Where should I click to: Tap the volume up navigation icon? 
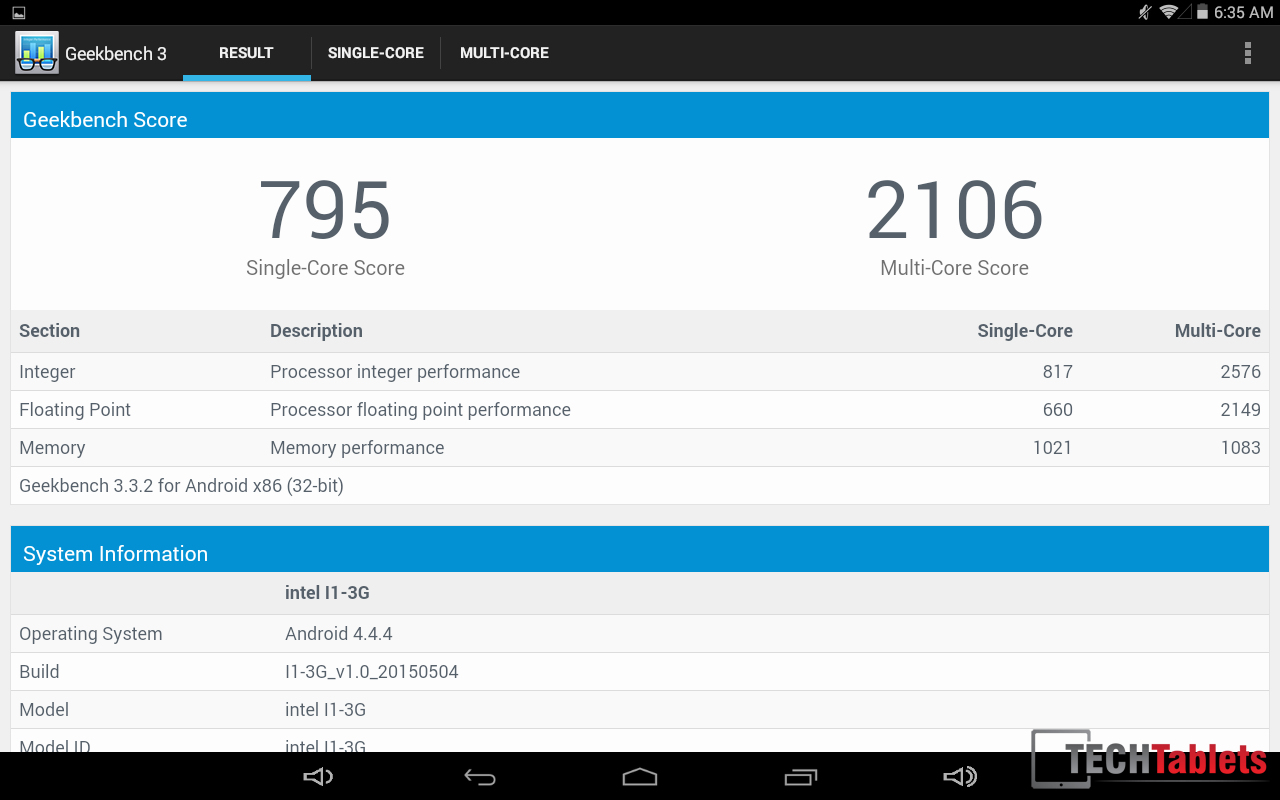point(960,777)
